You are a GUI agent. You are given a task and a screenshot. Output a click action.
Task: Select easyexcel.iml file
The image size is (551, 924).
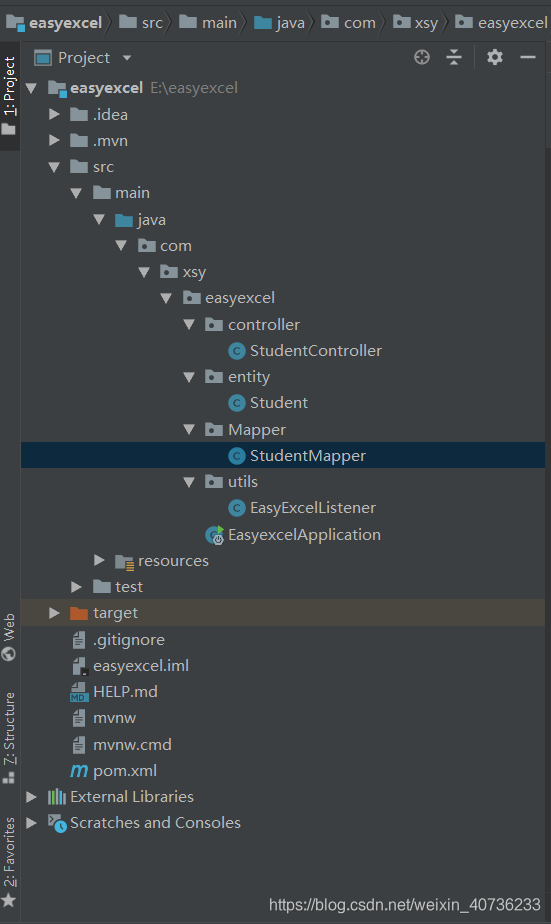tap(141, 666)
